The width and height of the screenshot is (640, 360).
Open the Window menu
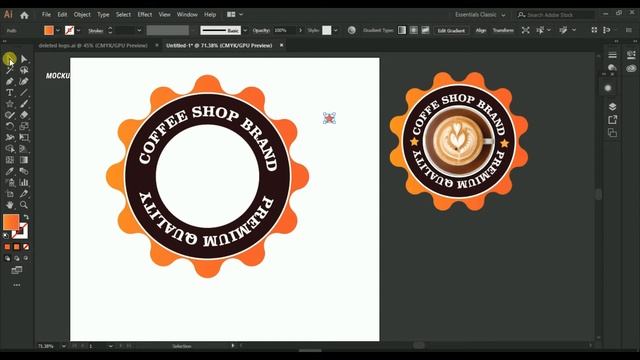point(187,14)
